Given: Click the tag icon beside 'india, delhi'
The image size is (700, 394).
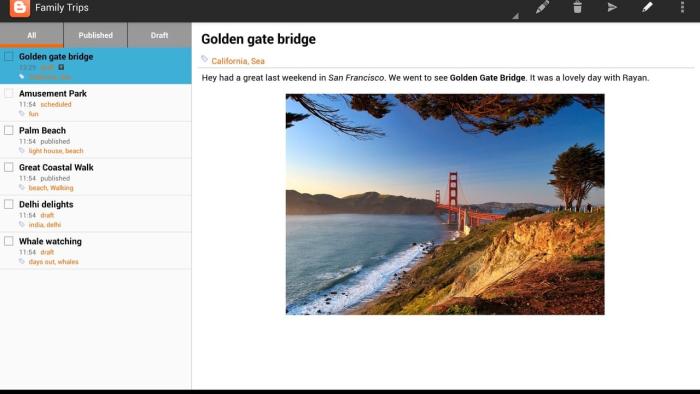Looking at the screenshot, I should coord(21,224).
